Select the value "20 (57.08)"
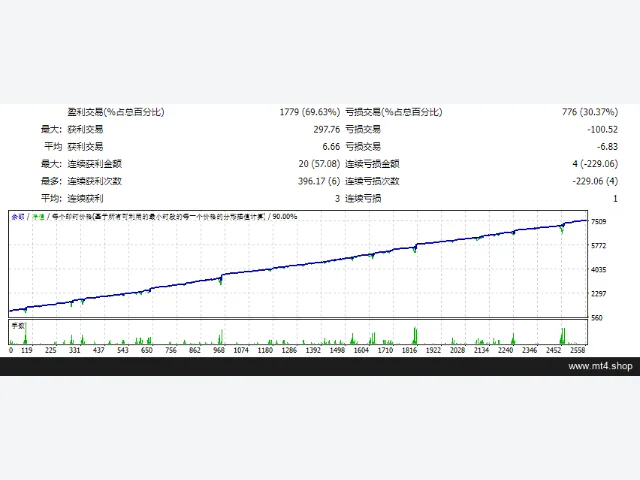This screenshot has width=640, height=480. click(x=319, y=164)
